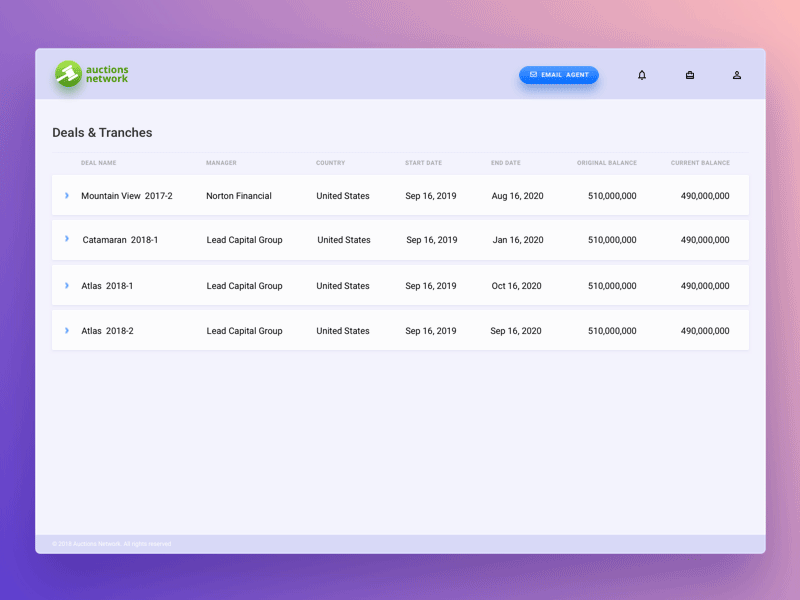Click the Jan 16, 2020 end date
800x600 pixels.
[518, 240]
